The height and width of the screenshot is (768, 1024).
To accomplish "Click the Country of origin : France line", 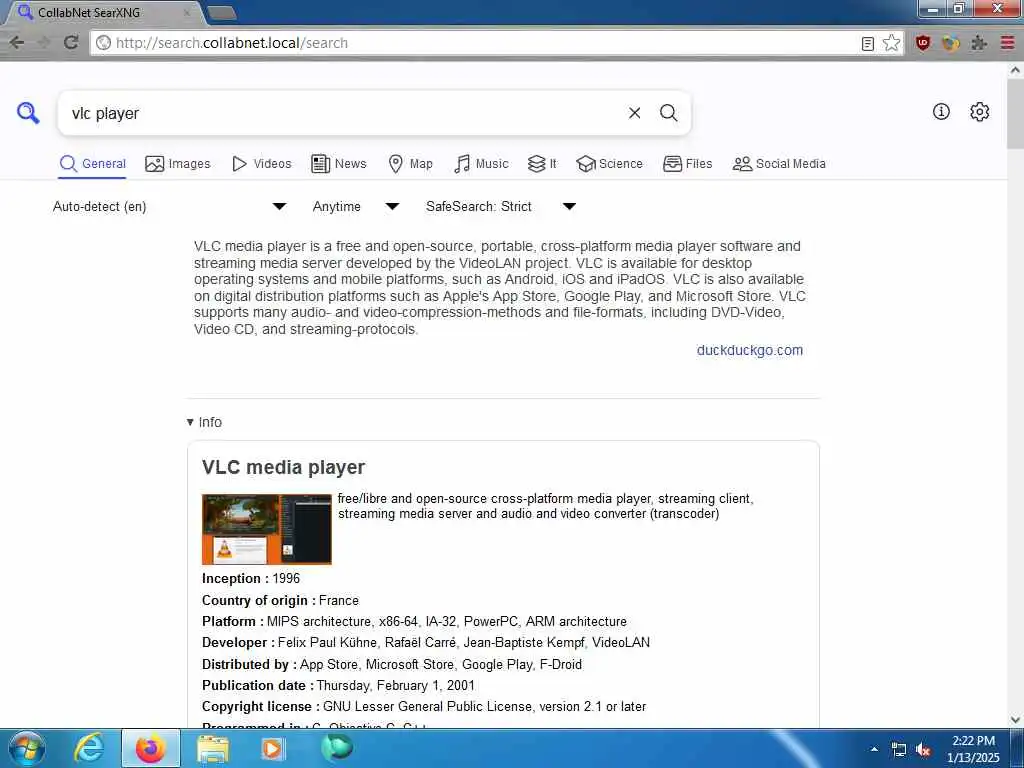I will [280, 600].
